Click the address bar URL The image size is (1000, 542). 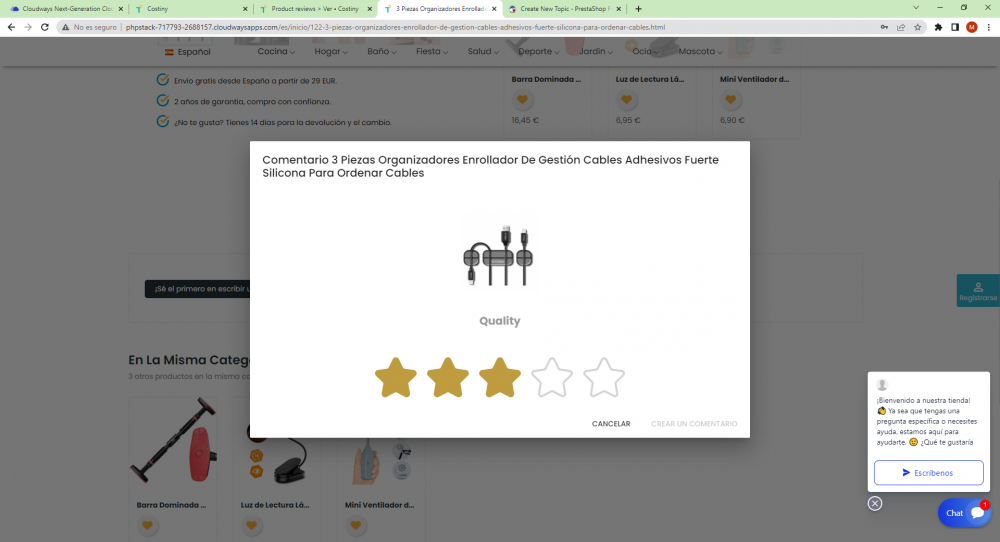pyautogui.click(x=395, y=27)
